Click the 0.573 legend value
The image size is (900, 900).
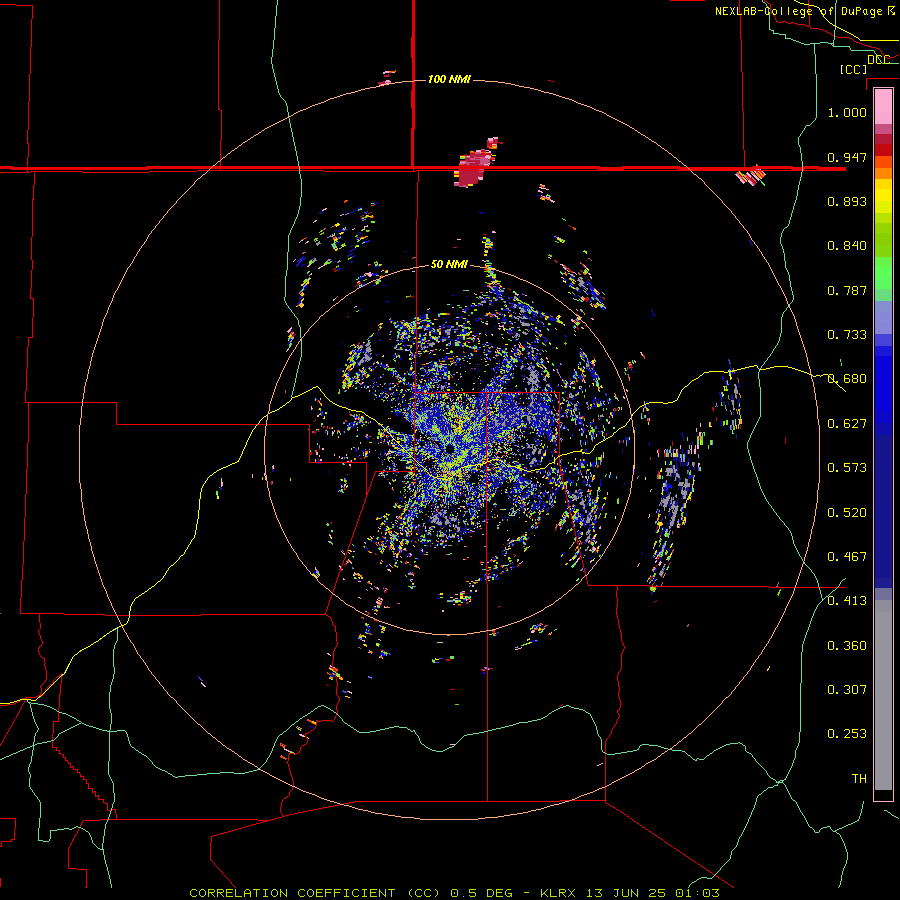tap(847, 468)
